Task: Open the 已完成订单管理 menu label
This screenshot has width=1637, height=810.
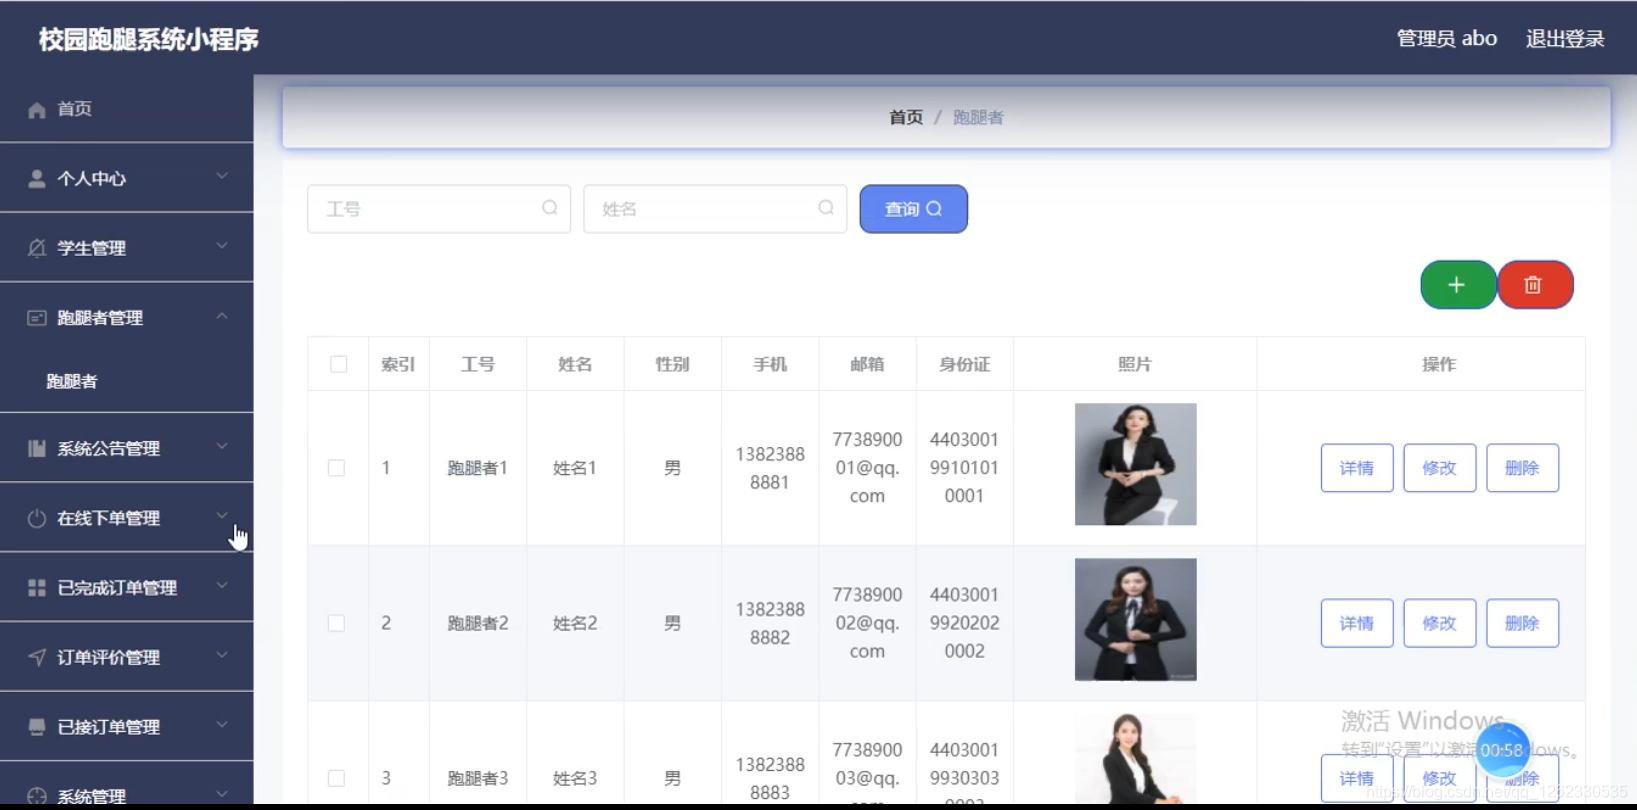Action: pos(117,588)
